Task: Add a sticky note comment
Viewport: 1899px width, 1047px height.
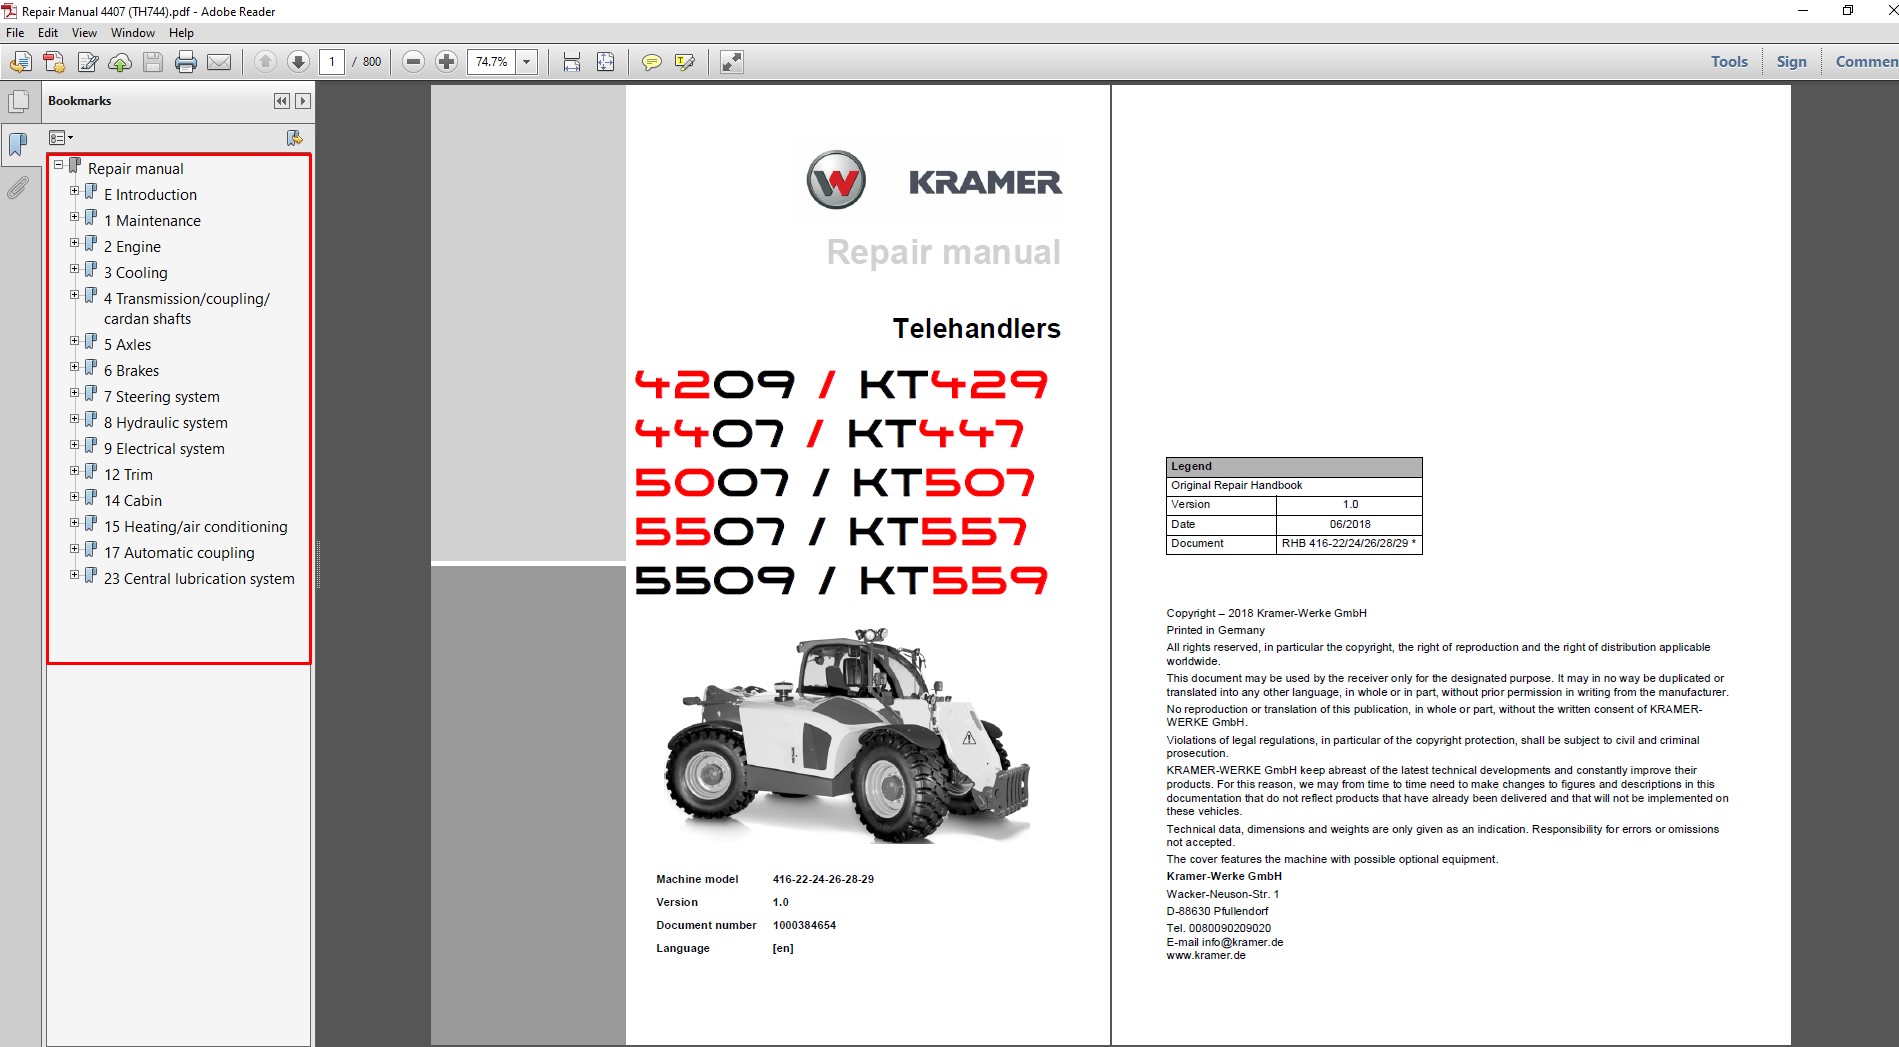Action: pyautogui.click(x=651, y=62)
